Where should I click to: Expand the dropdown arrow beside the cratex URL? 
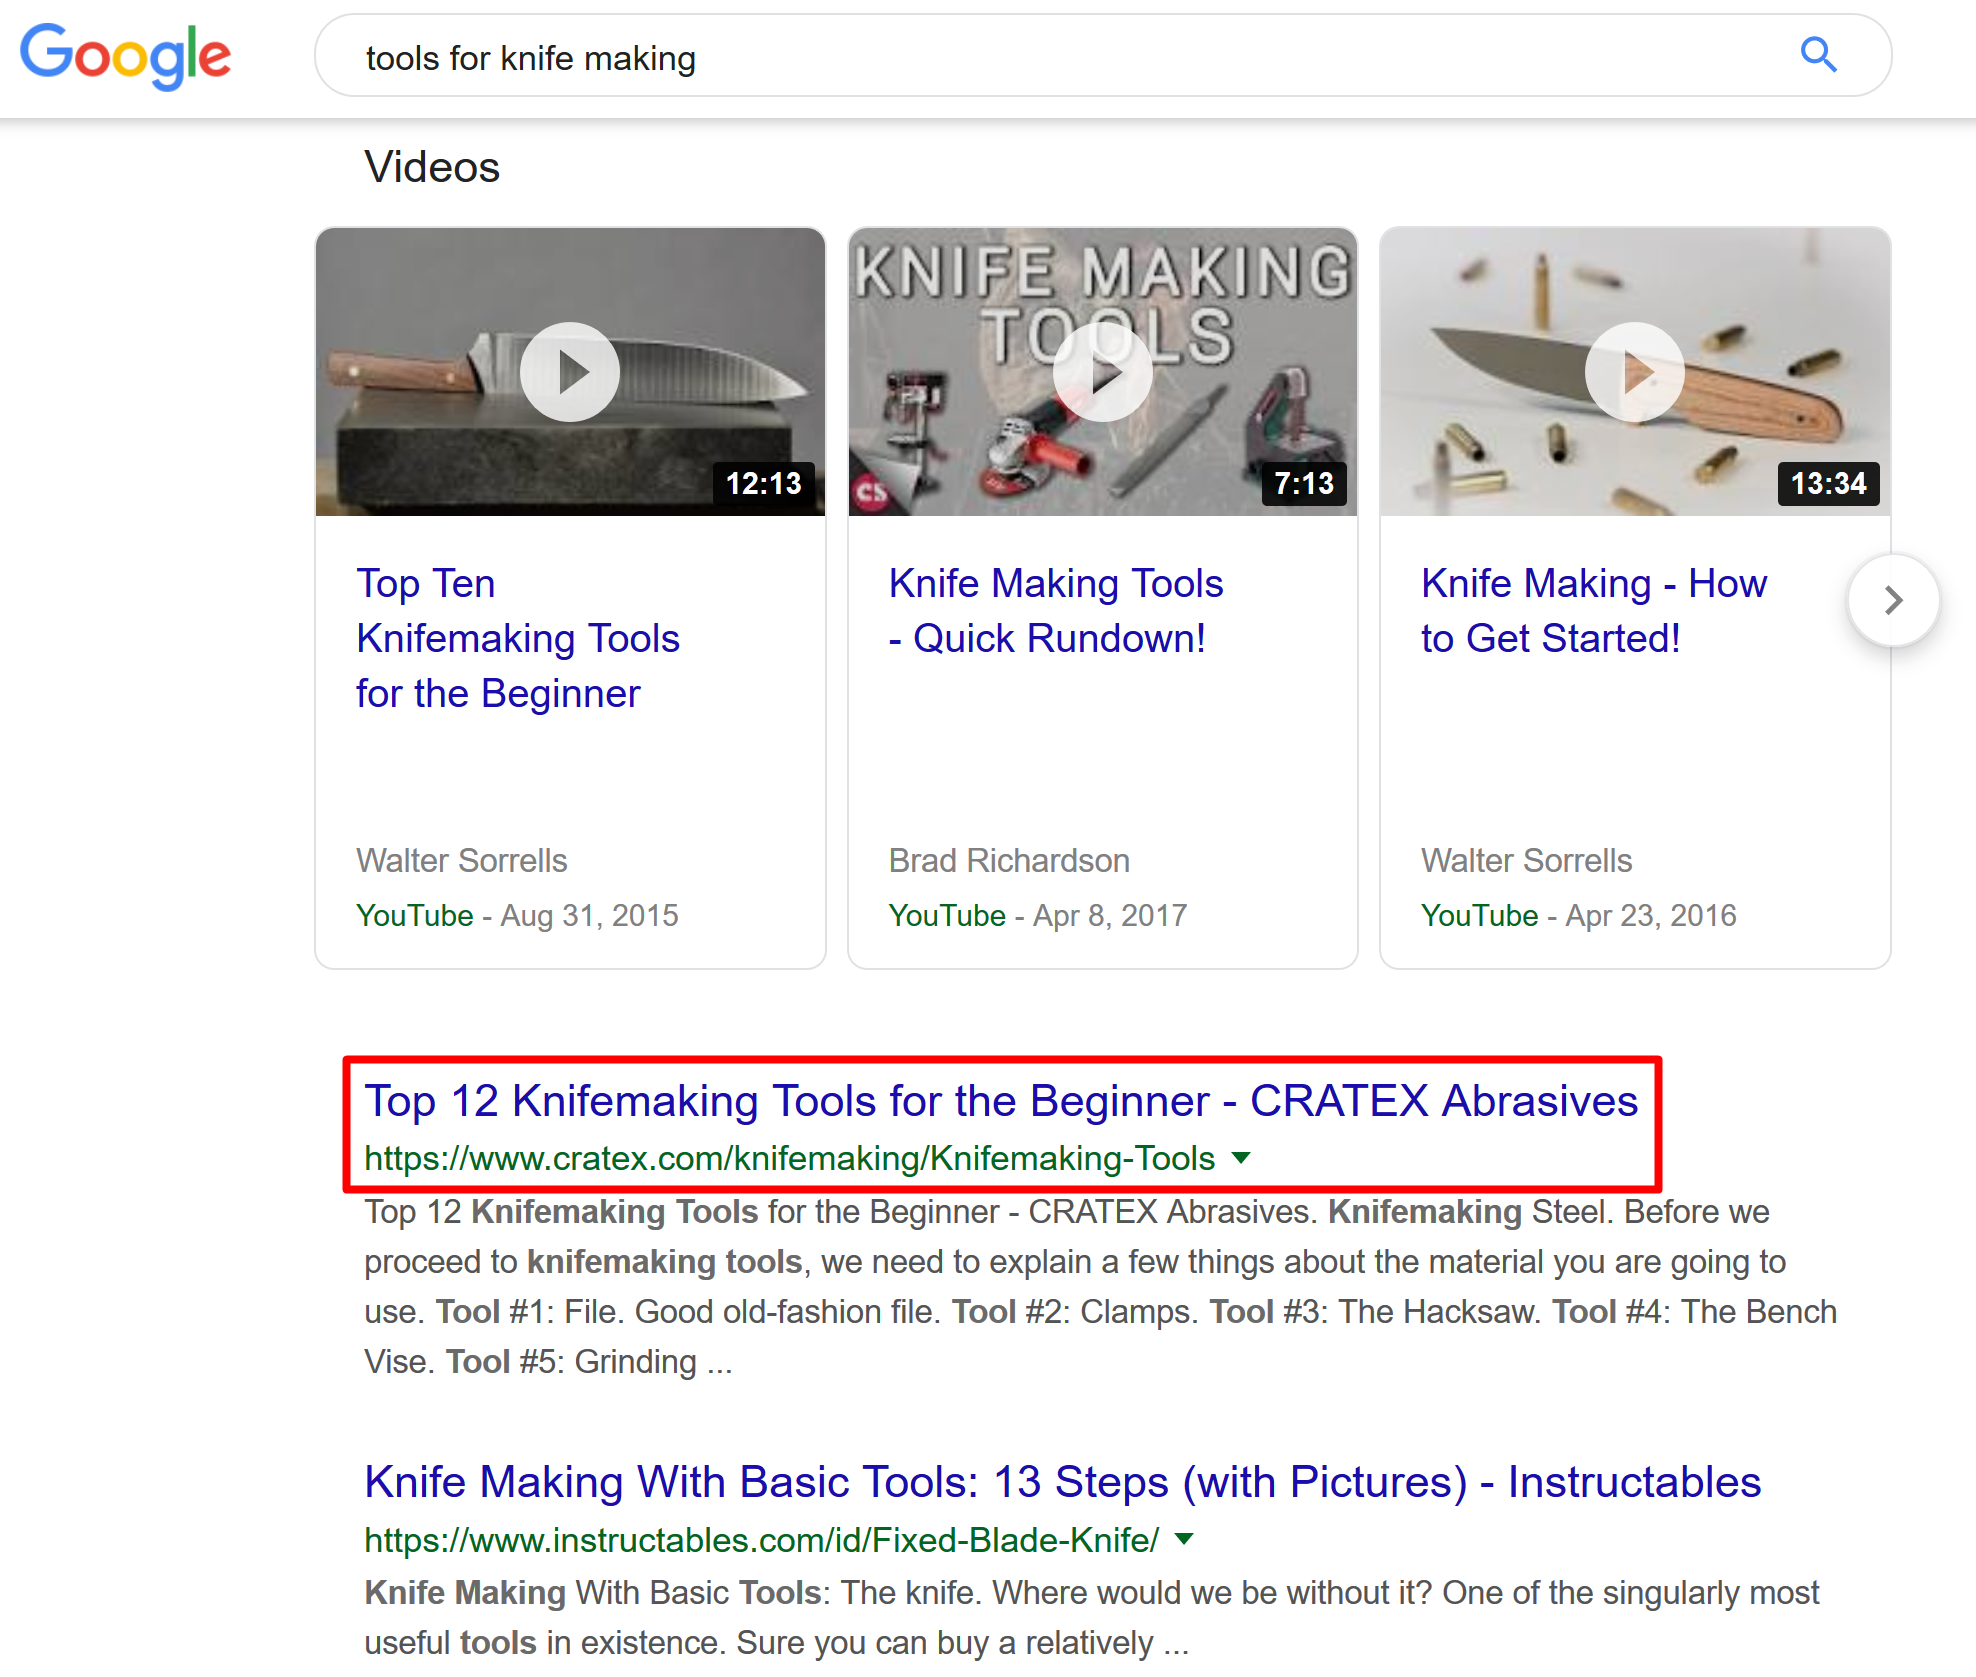pyautogui.click(x=1241, y=1158)
